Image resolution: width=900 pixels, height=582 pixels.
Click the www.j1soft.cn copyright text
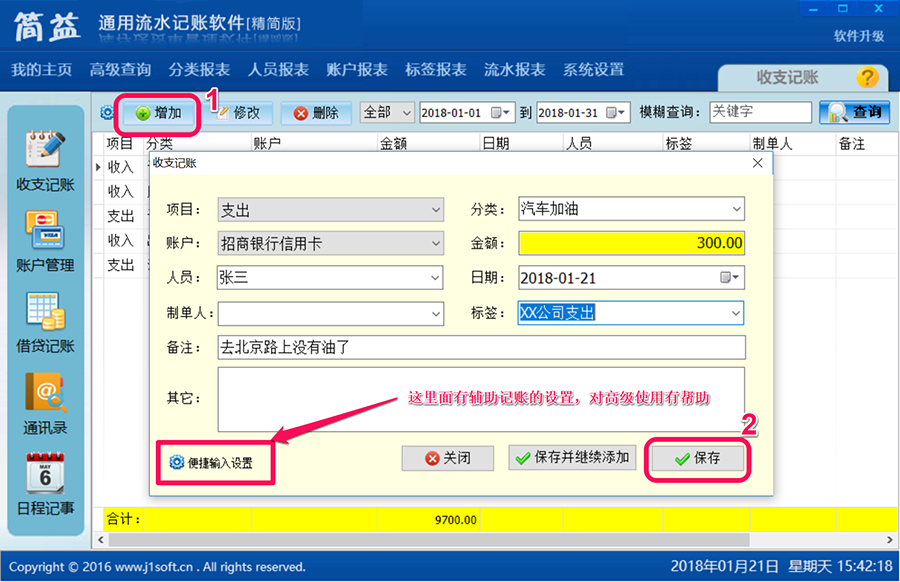click(x=153, y=567)
